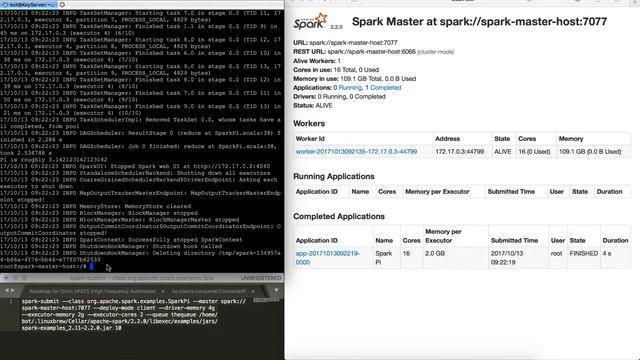Go to next tab with right arrow in Sublime

pos(13,291)
